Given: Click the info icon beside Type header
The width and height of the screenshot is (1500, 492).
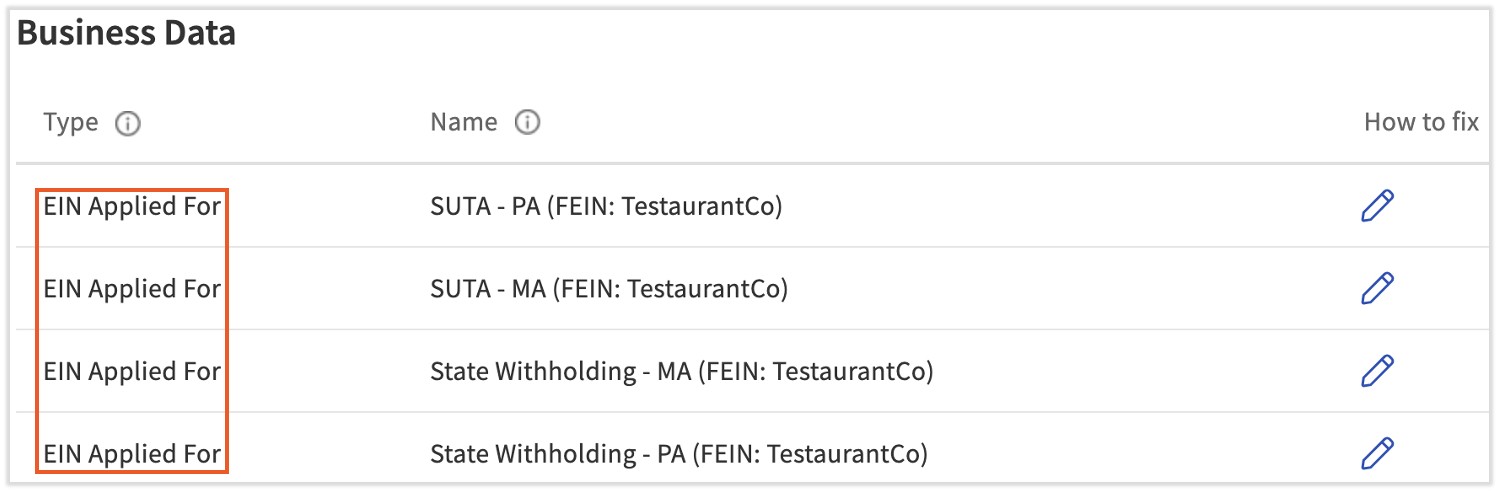Looking at the screenshot, I should (x=128, y=123).
